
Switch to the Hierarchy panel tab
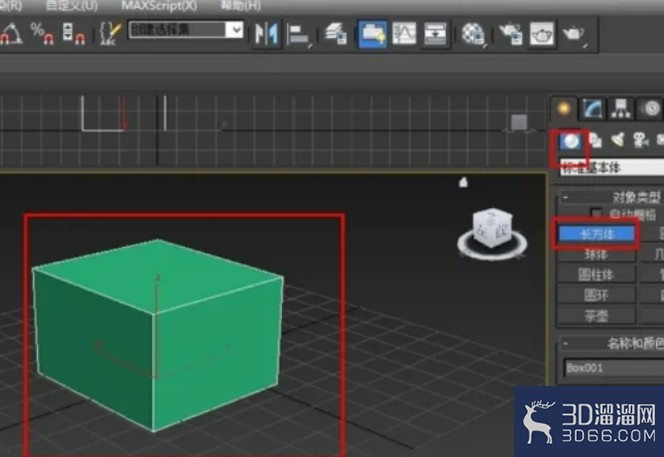click(x=620, y=109)
